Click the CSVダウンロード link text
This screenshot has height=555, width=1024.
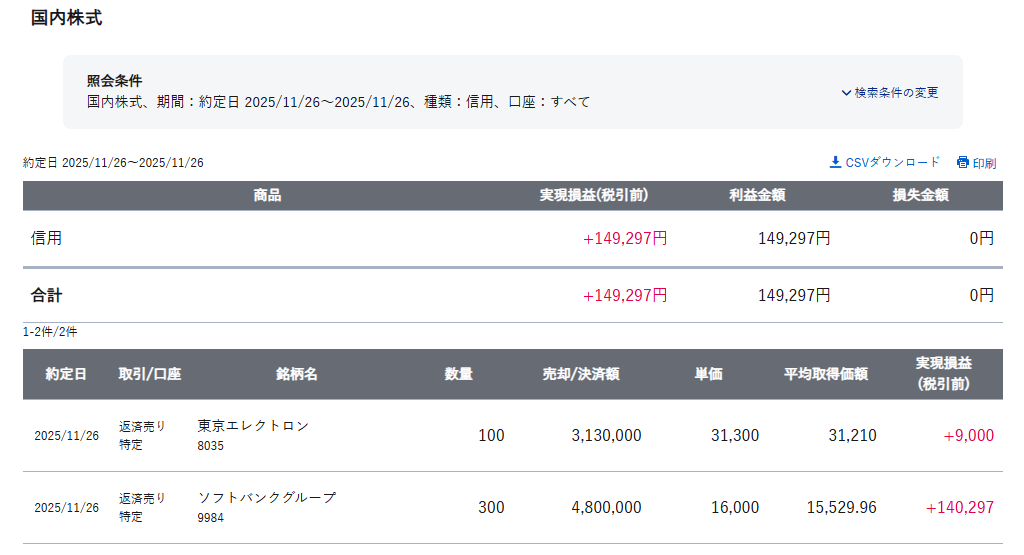893,162
